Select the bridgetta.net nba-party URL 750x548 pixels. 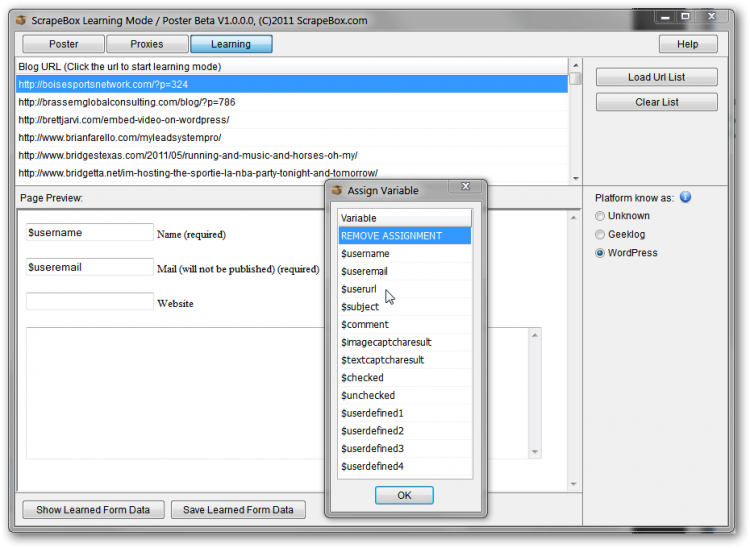coord(292,173)
